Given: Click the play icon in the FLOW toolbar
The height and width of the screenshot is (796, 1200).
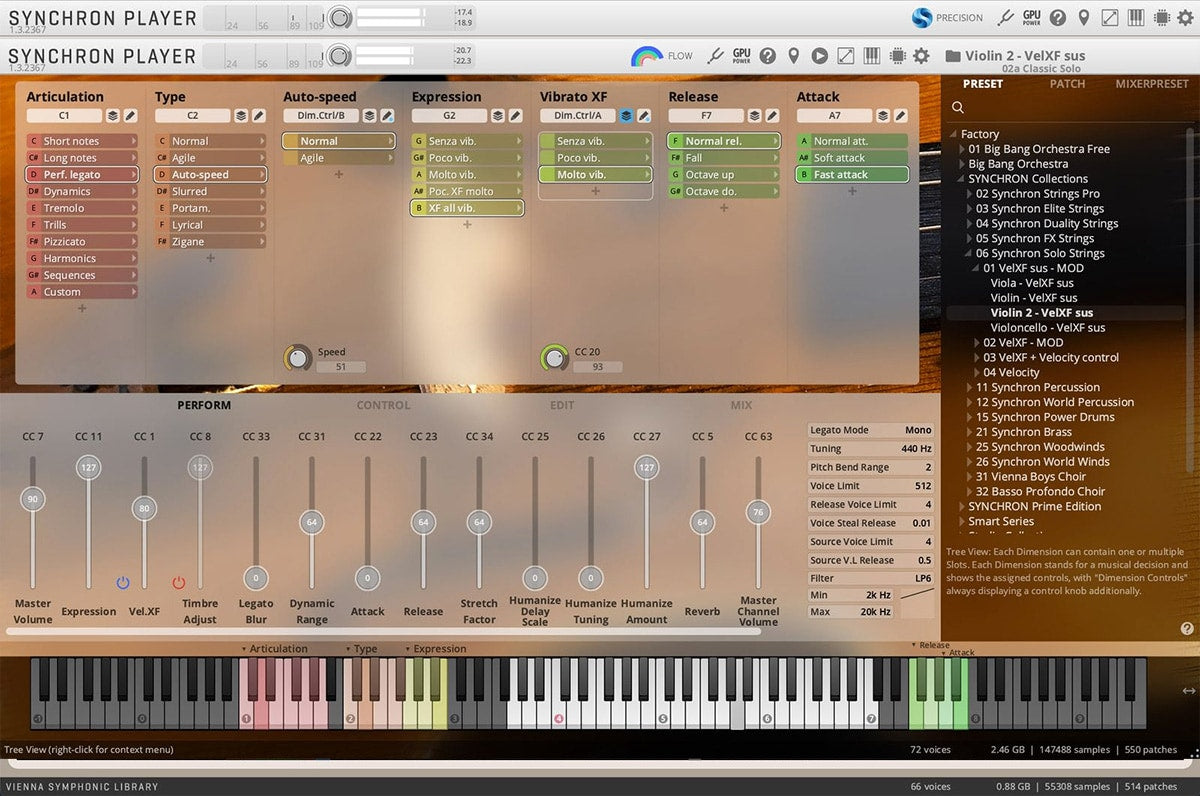Looking at the screenshot, I should click(x=820, y=56).
